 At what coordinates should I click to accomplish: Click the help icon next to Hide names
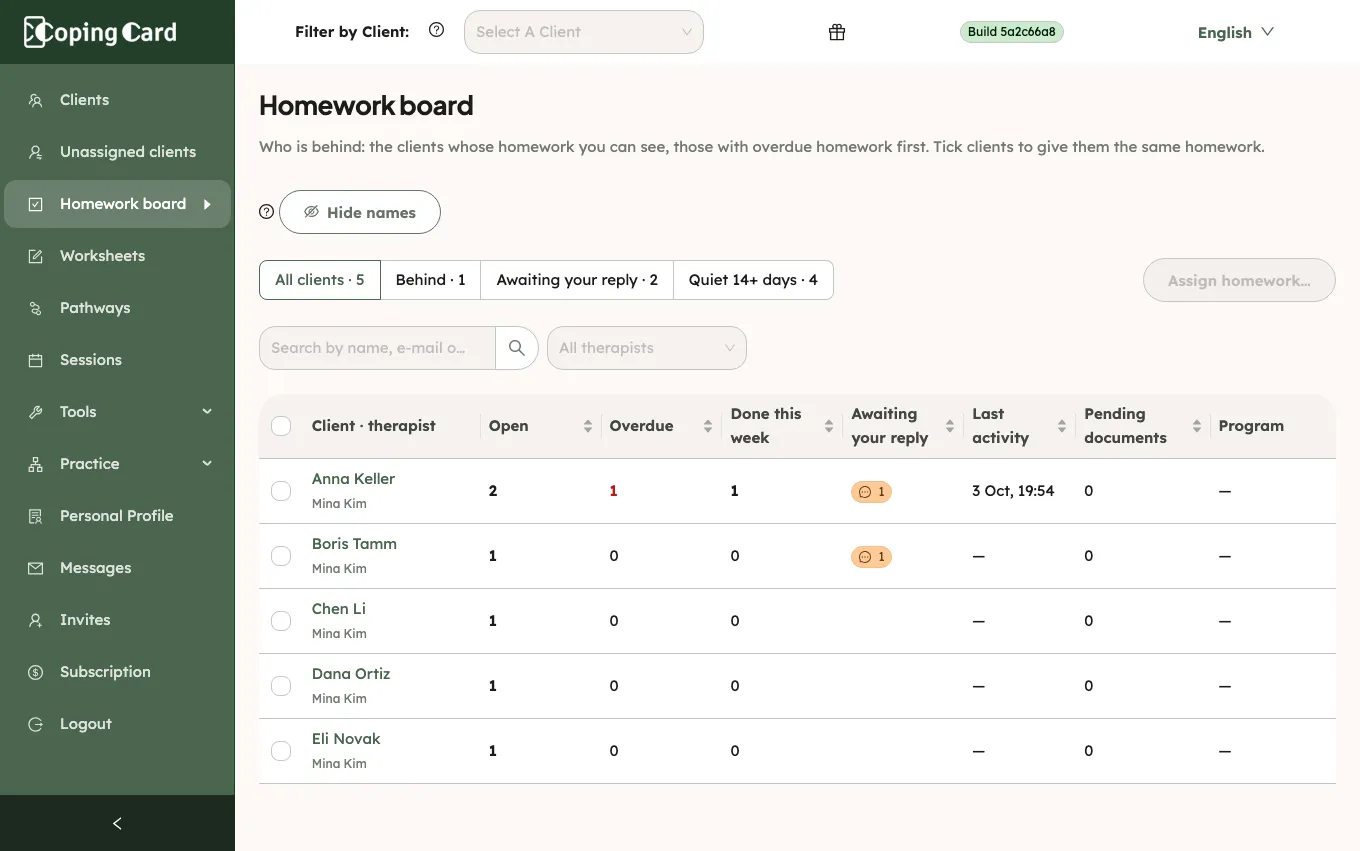coord(266,212)
